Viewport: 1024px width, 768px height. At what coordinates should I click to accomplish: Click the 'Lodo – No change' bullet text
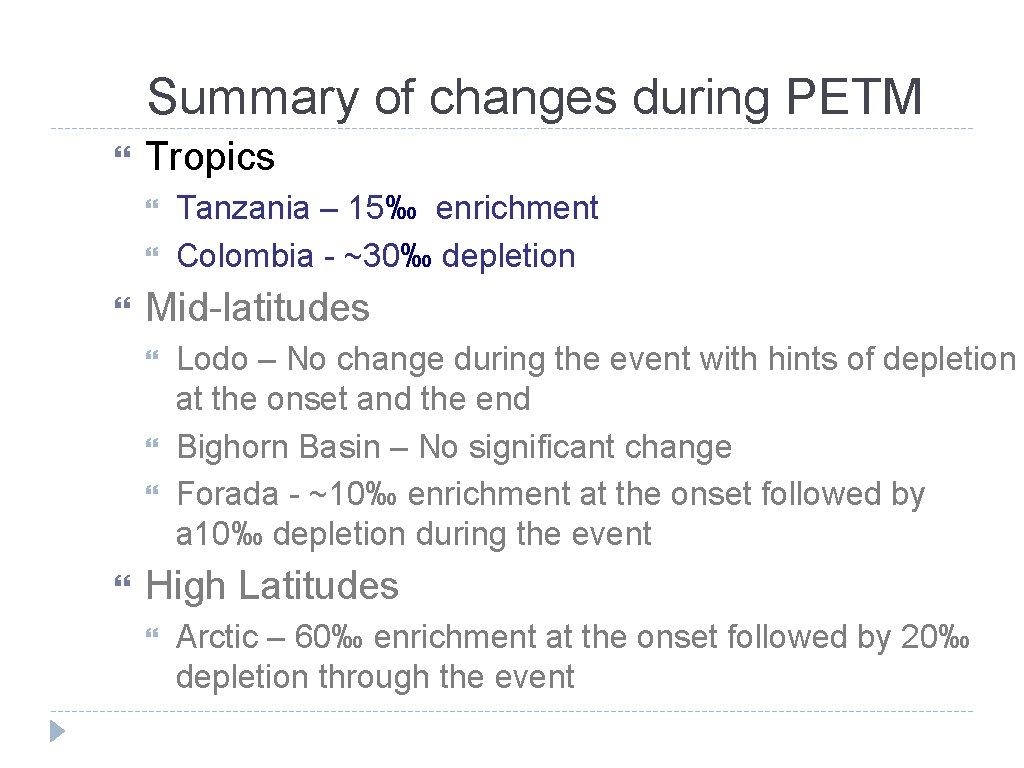click(x=594, y=379)
